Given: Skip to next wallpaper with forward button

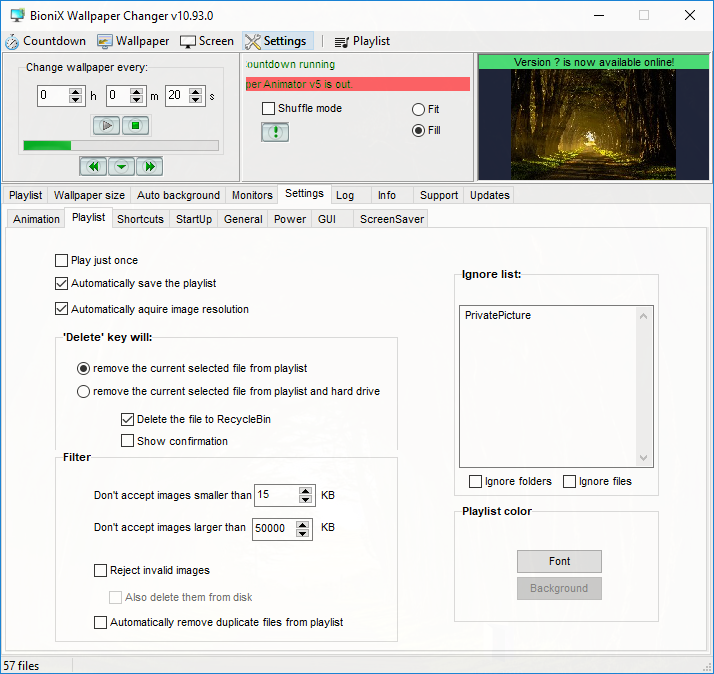Looking at the screenshot, I should [149, 166].
